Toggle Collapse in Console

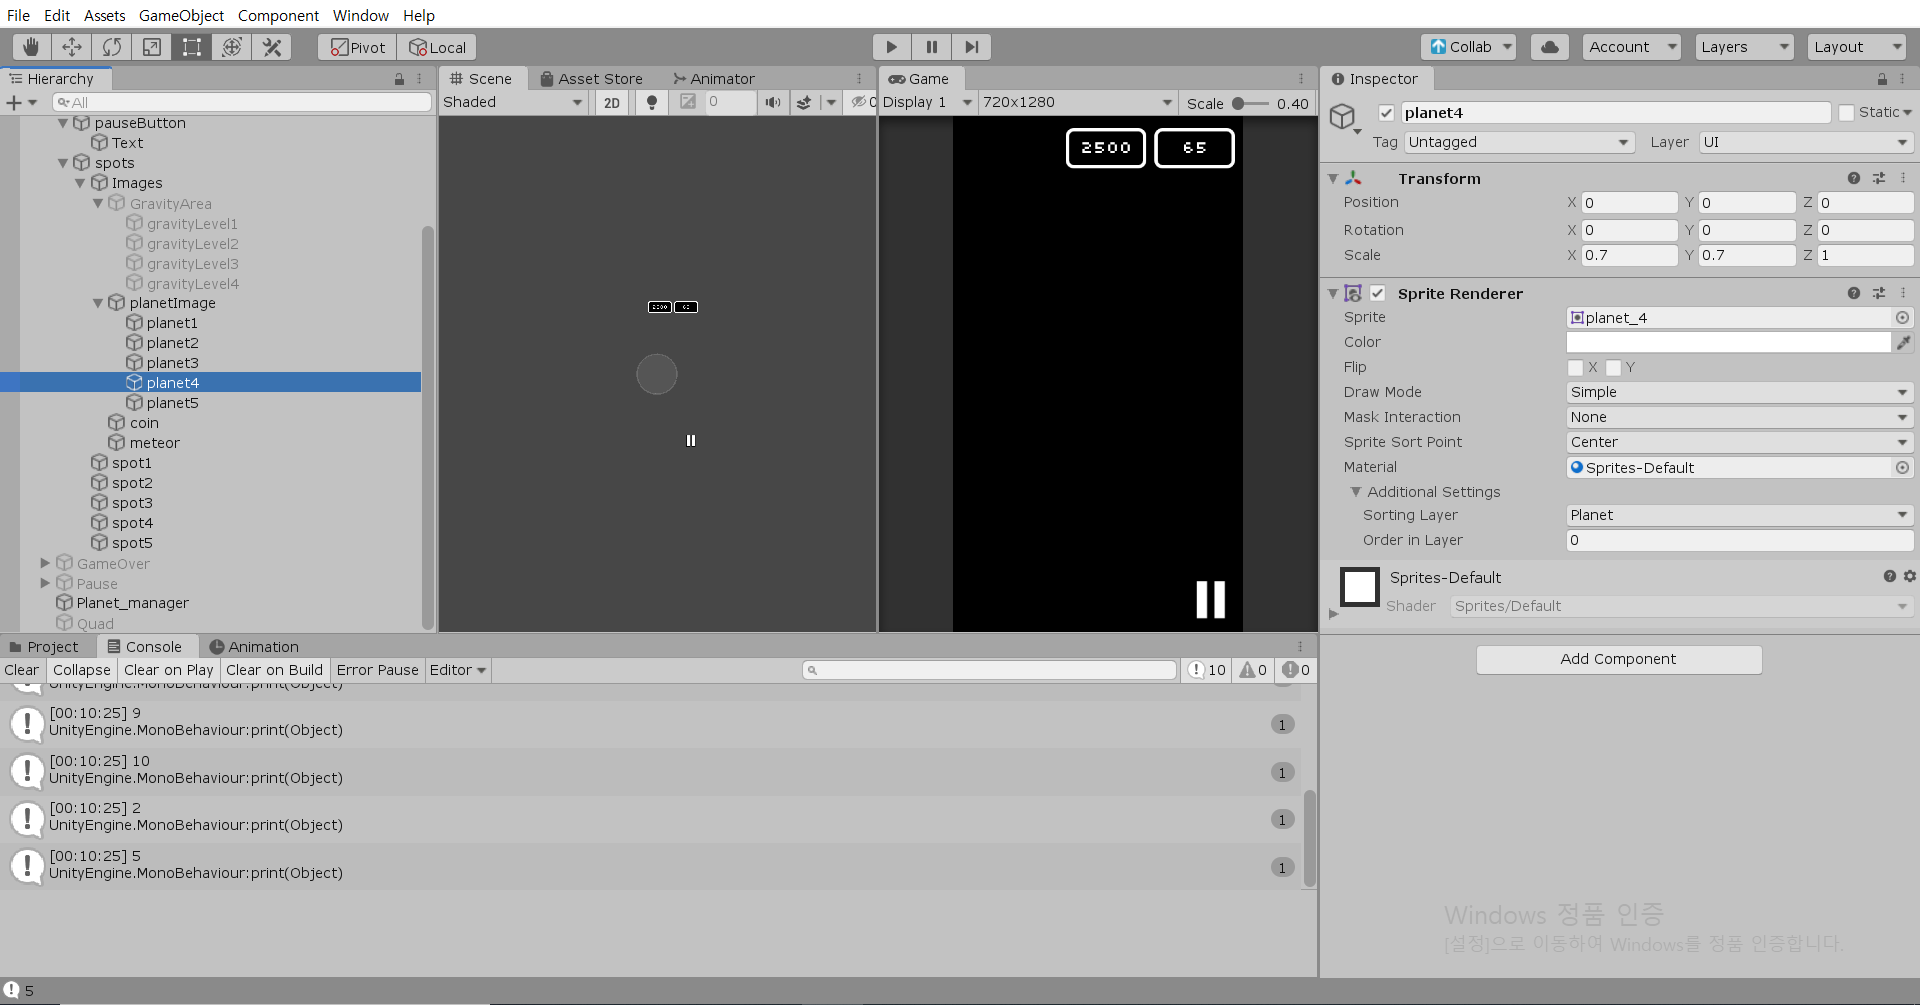pyautogui.click(x=82, y=670)
